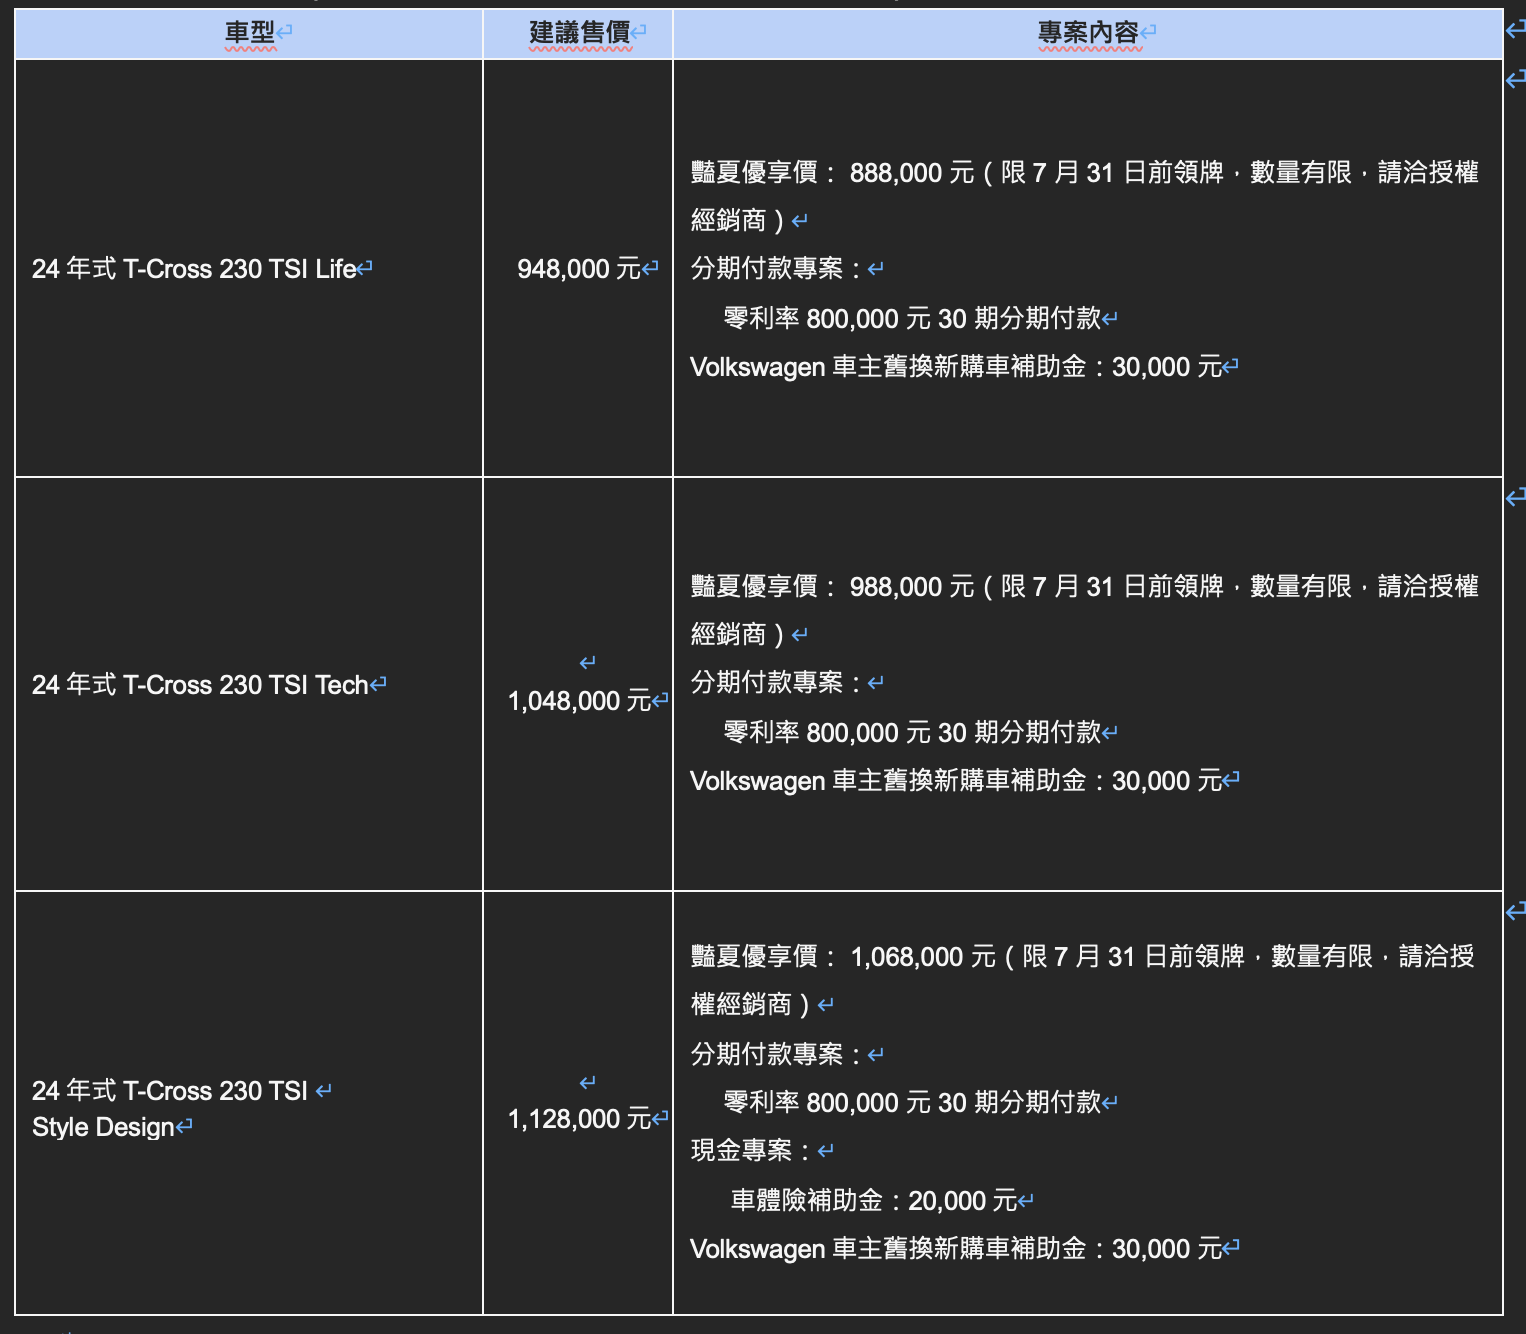Click the Volkswagen 車主舊換新 line in Tech row
Viewport: 1526px width, 1334px height.
[955, 781]
